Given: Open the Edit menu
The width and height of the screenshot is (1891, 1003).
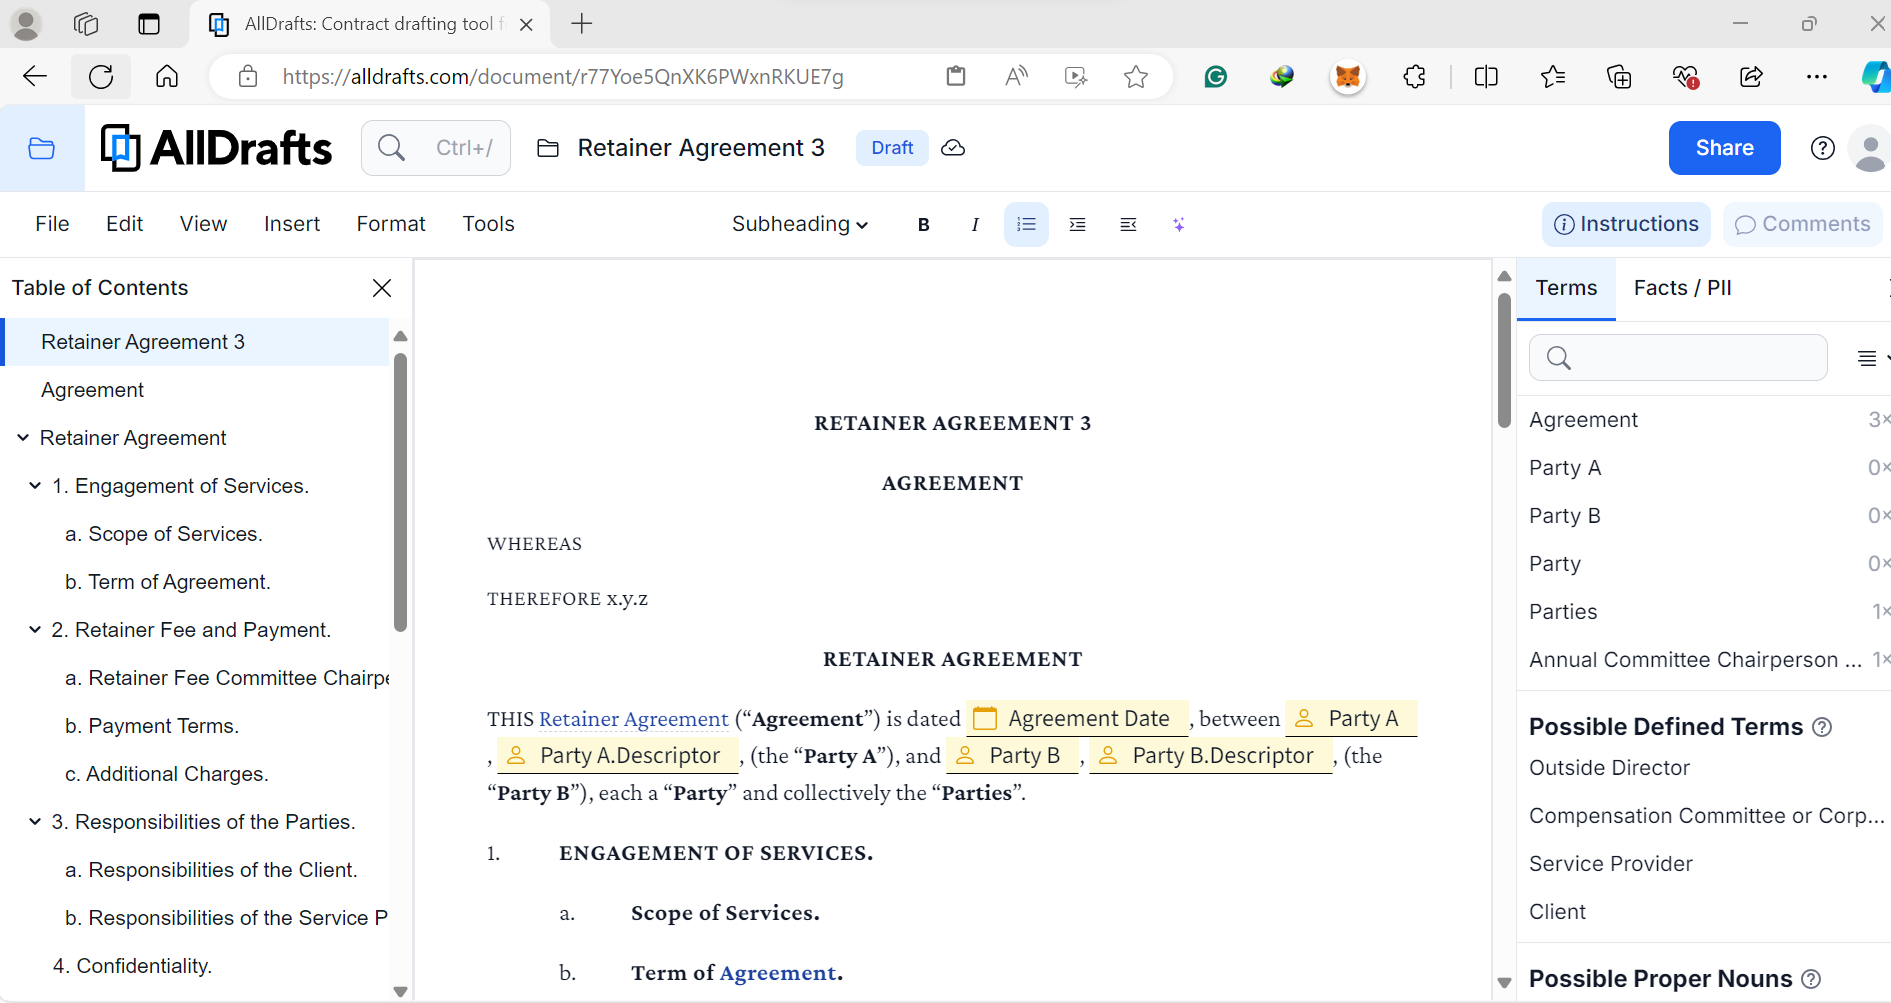Looking at the screenshot, I should (x=124, y=224).
